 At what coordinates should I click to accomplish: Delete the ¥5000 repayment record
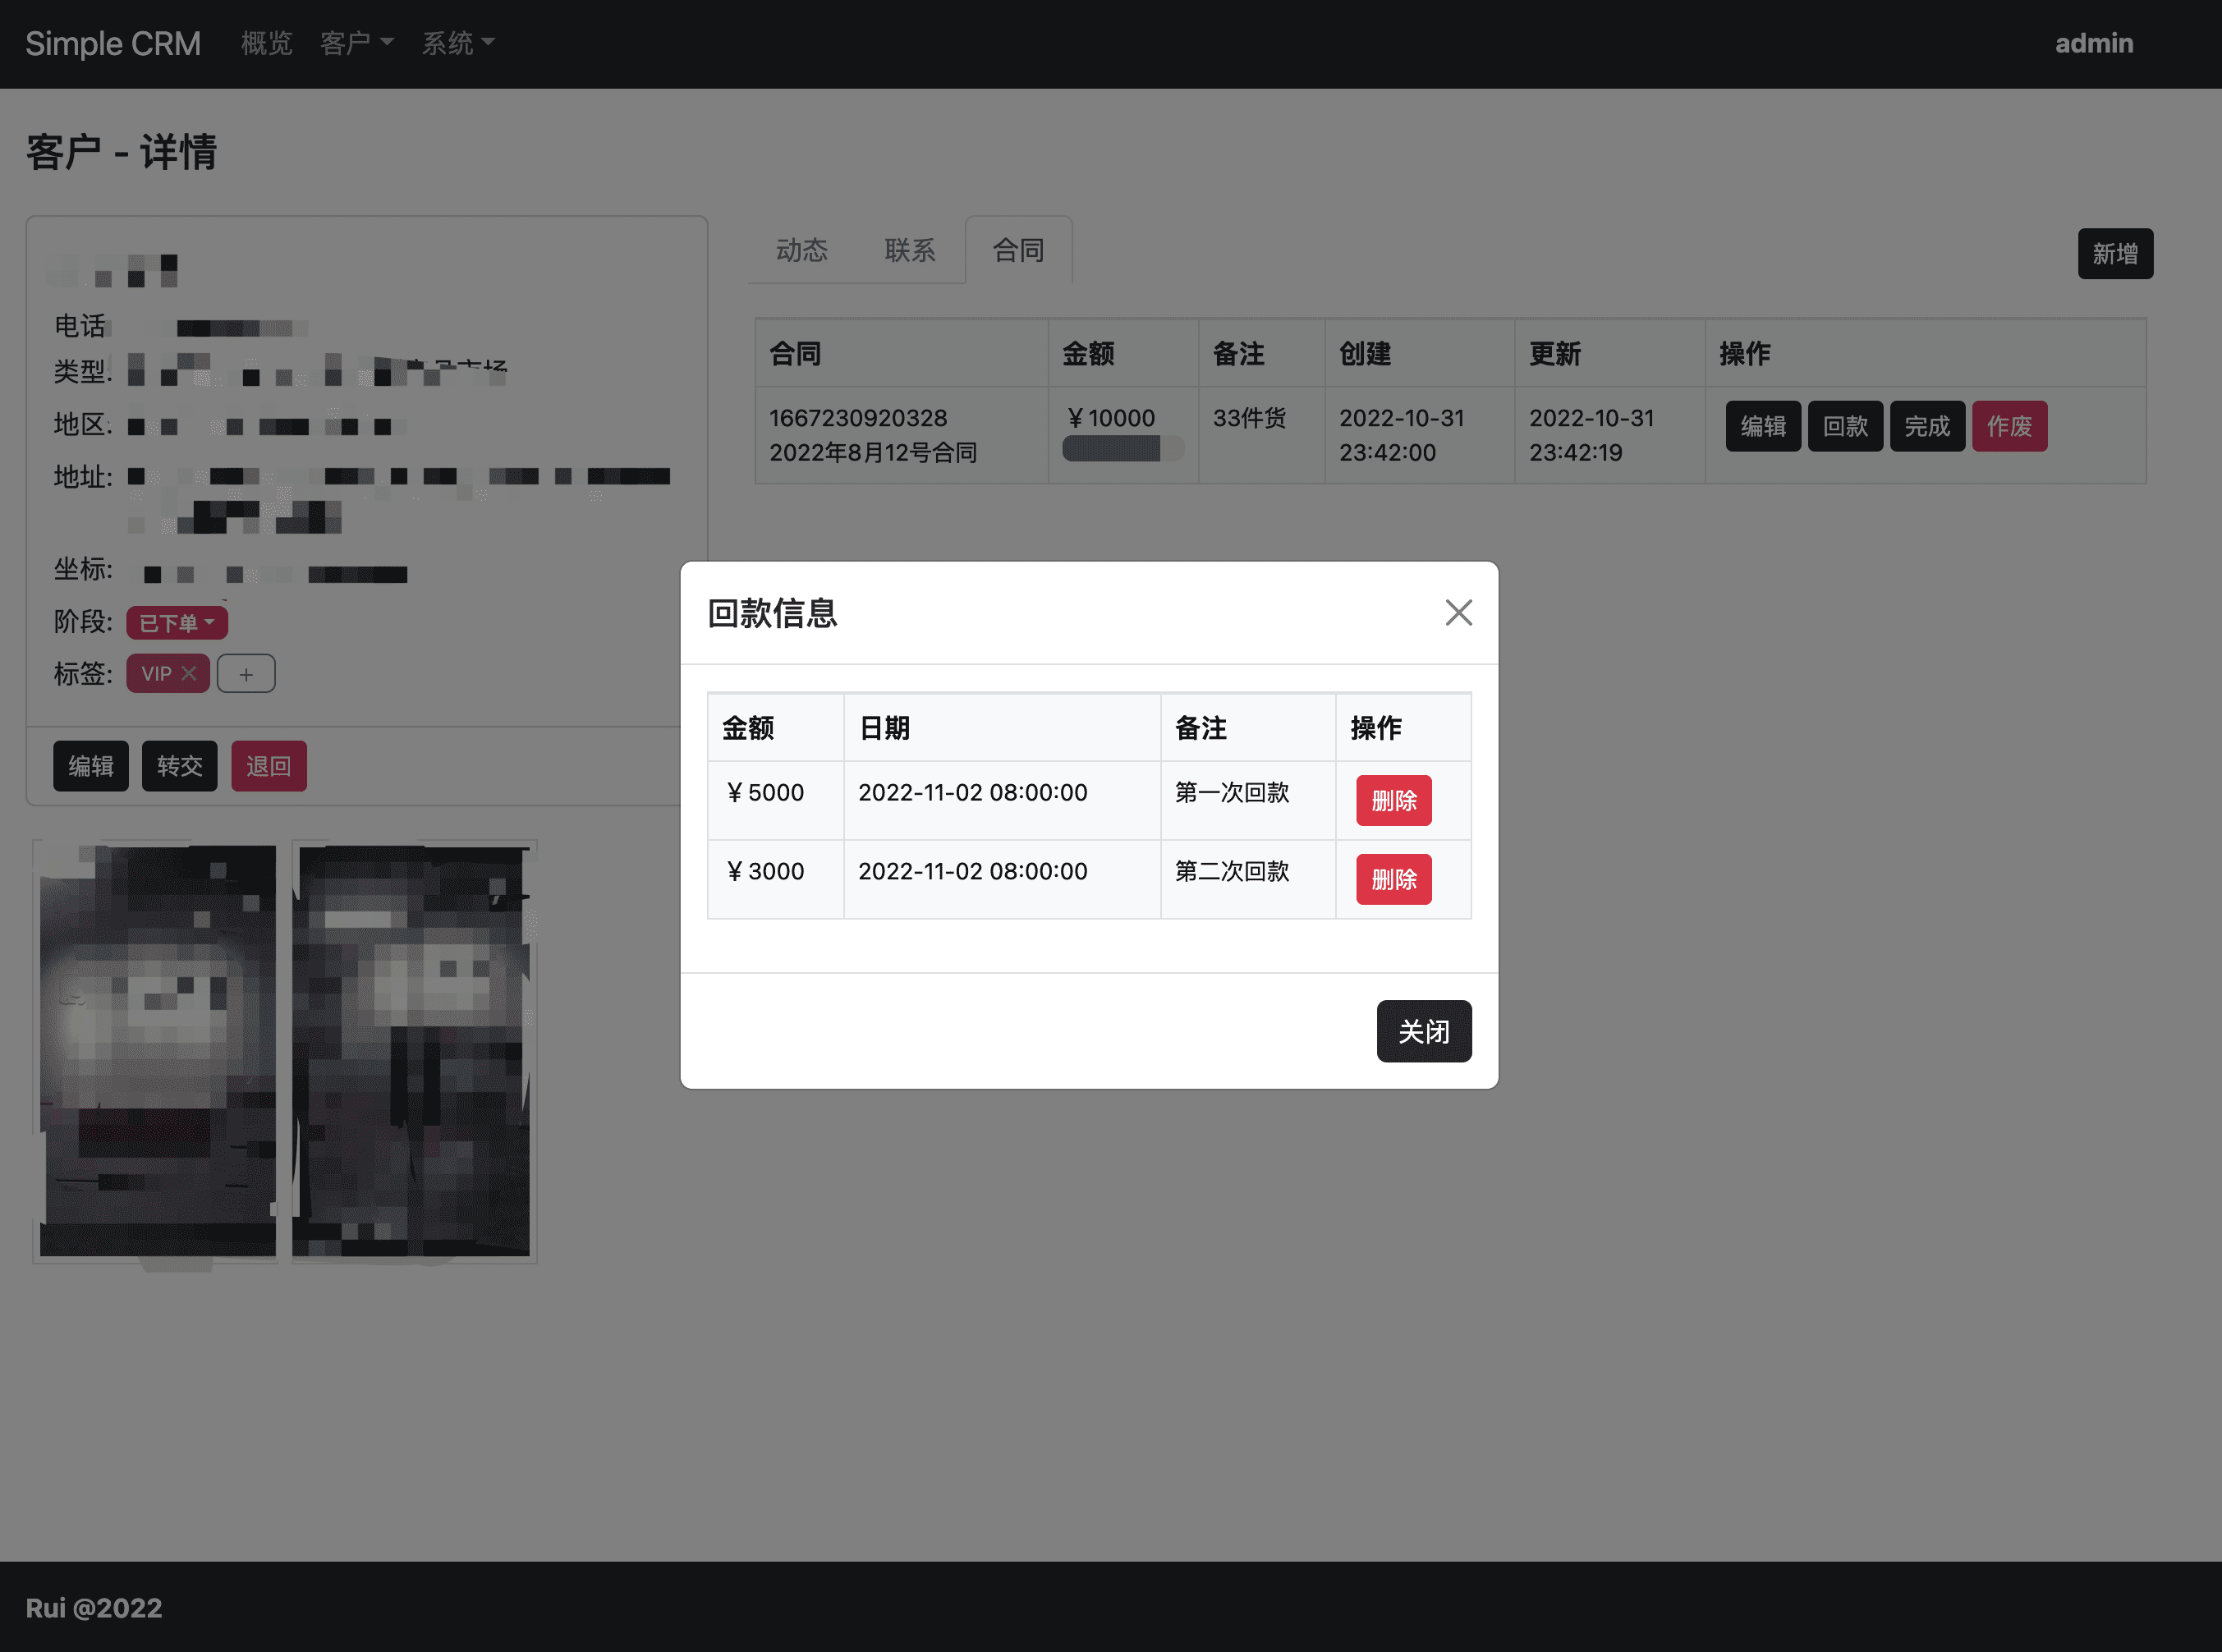[x=1393, y=800]
